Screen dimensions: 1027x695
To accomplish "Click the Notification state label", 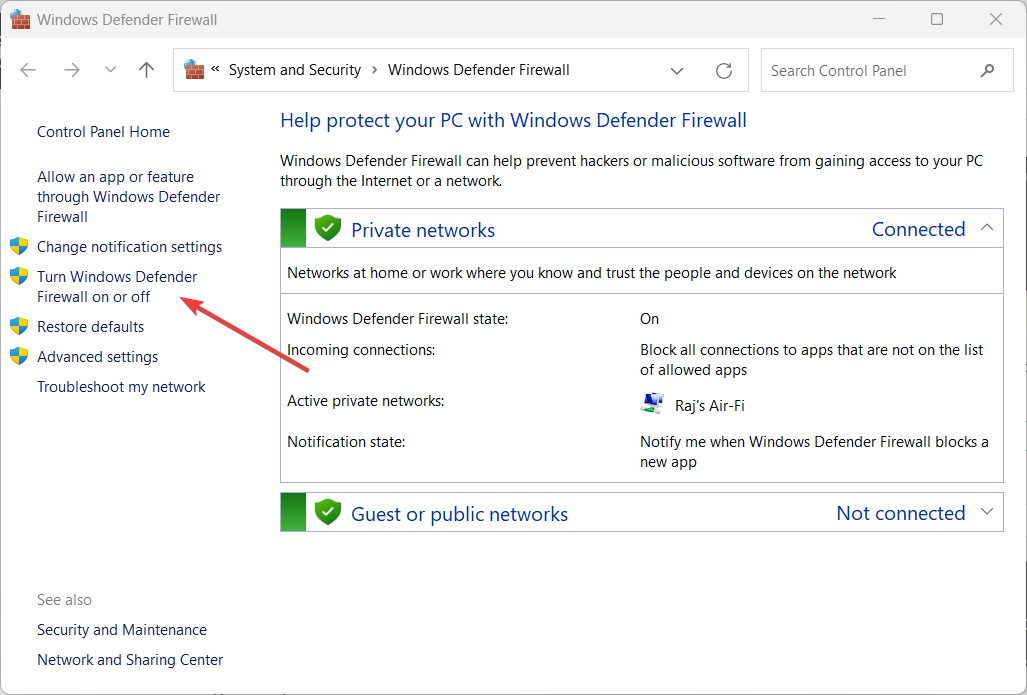I will click(x=346, y=442).
